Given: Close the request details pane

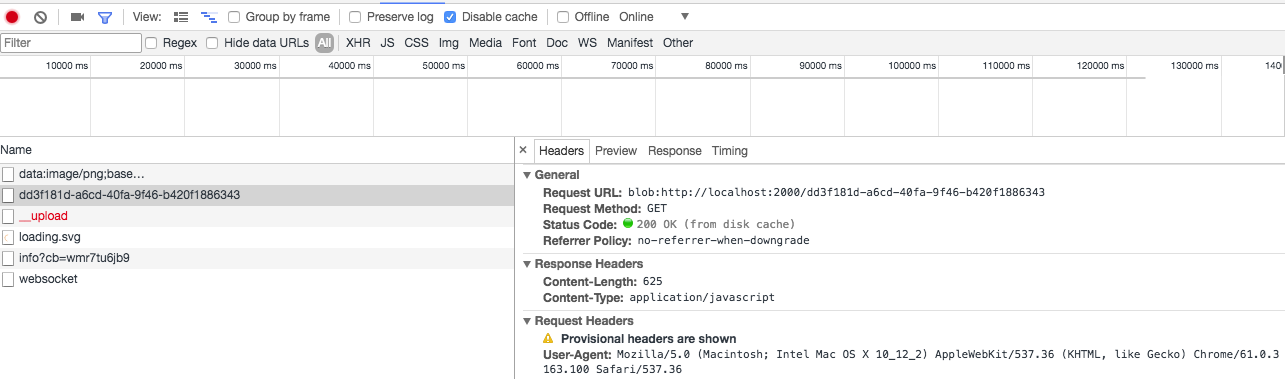Looking at the screenshot, I should coord(523,150).
